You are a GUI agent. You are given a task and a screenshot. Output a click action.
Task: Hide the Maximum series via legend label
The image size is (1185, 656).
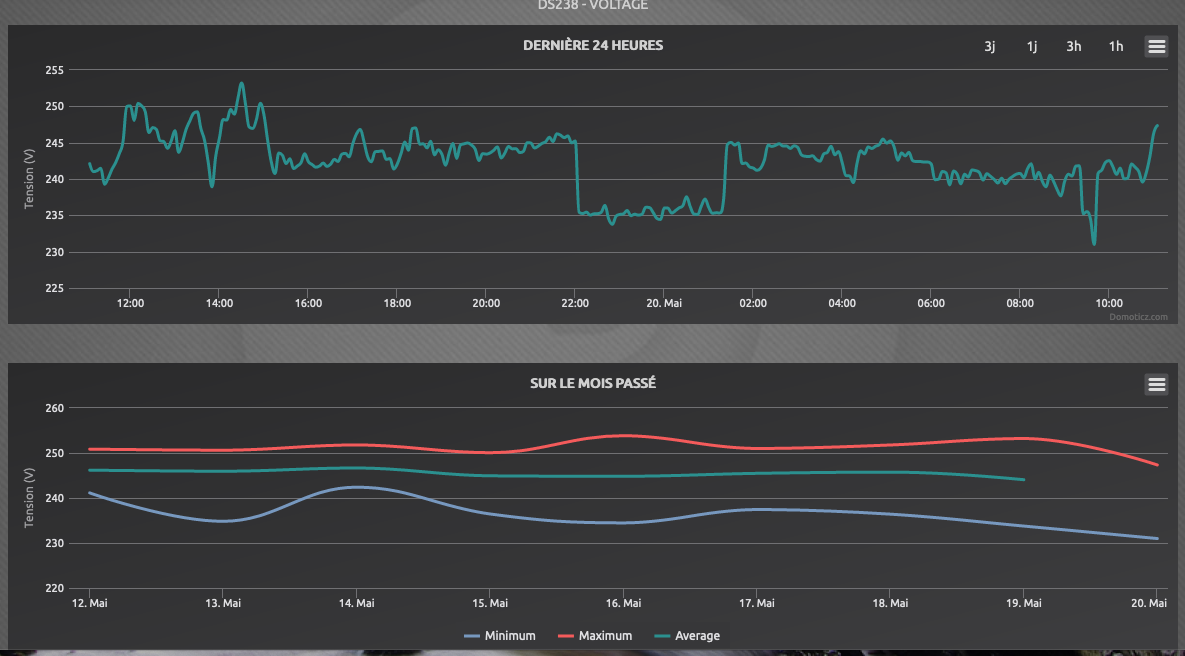tap(605, 636)
